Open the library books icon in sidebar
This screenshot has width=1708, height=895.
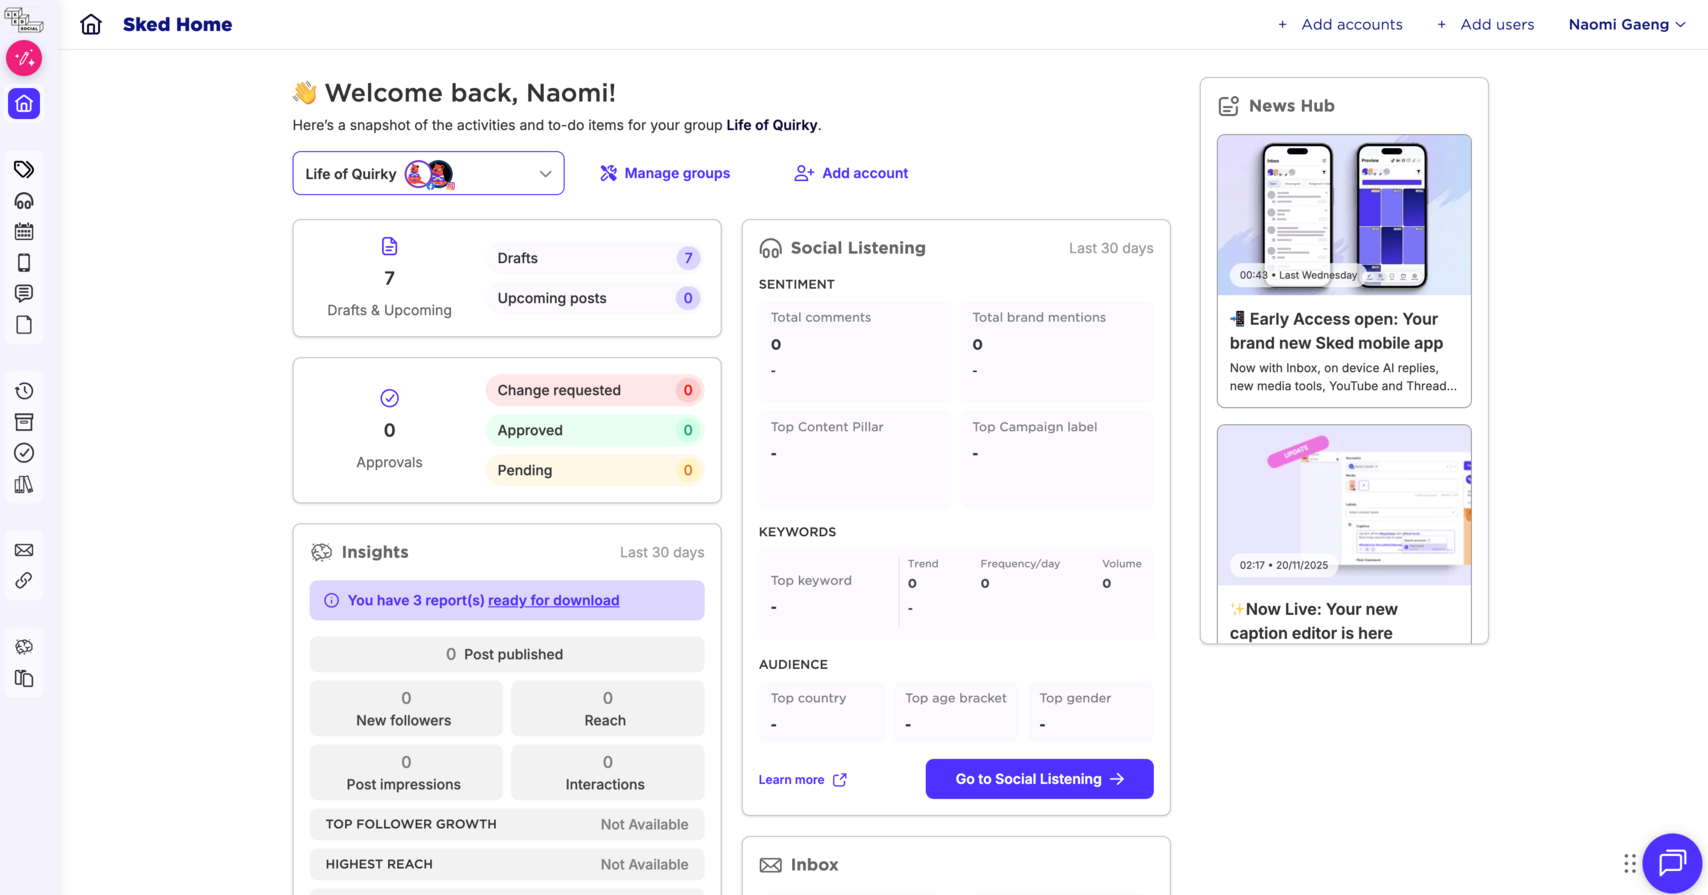(24, 485)
